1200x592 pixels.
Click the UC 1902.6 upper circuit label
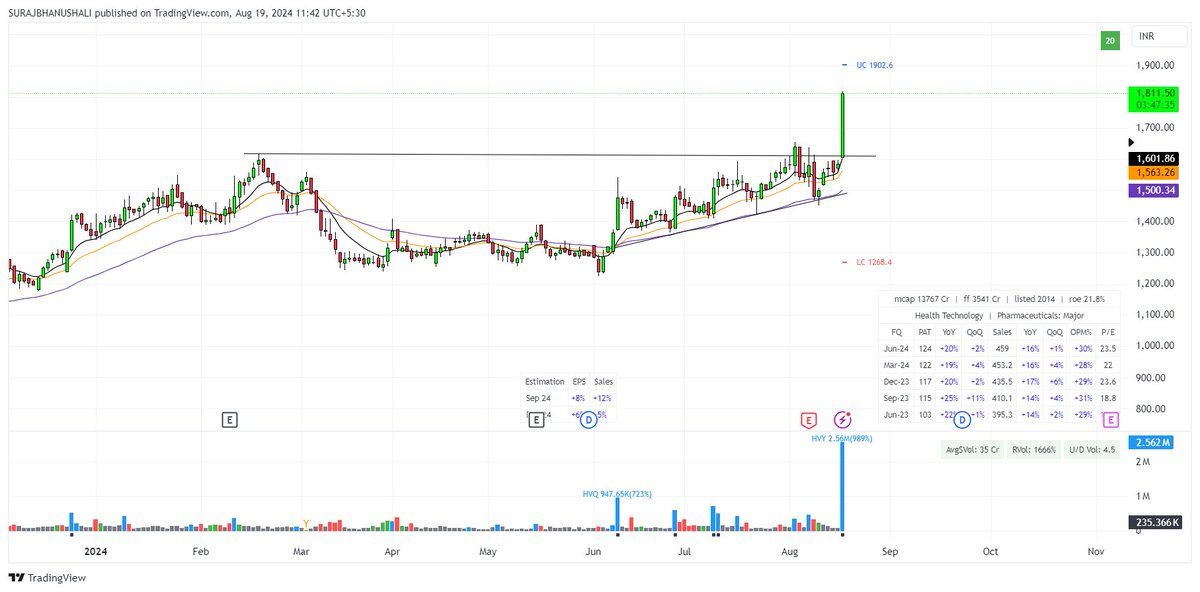tap(874, 65)
